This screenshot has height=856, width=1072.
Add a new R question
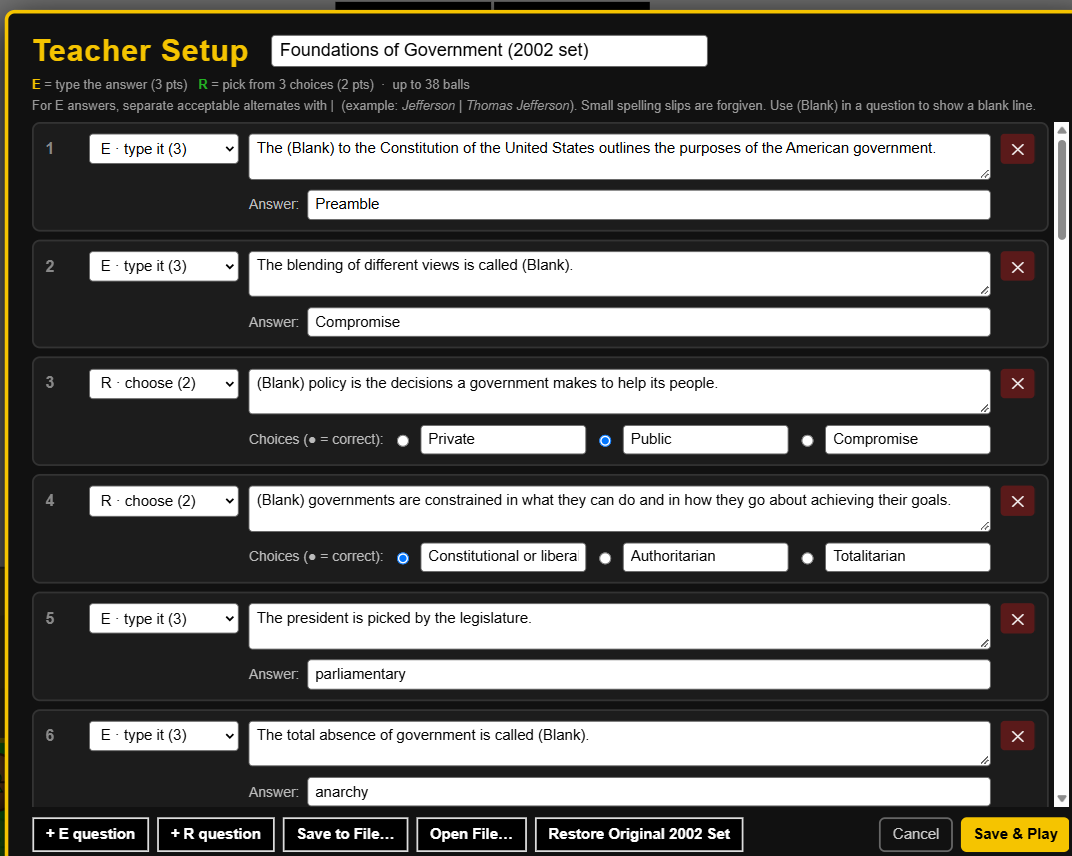coord(215,834)
